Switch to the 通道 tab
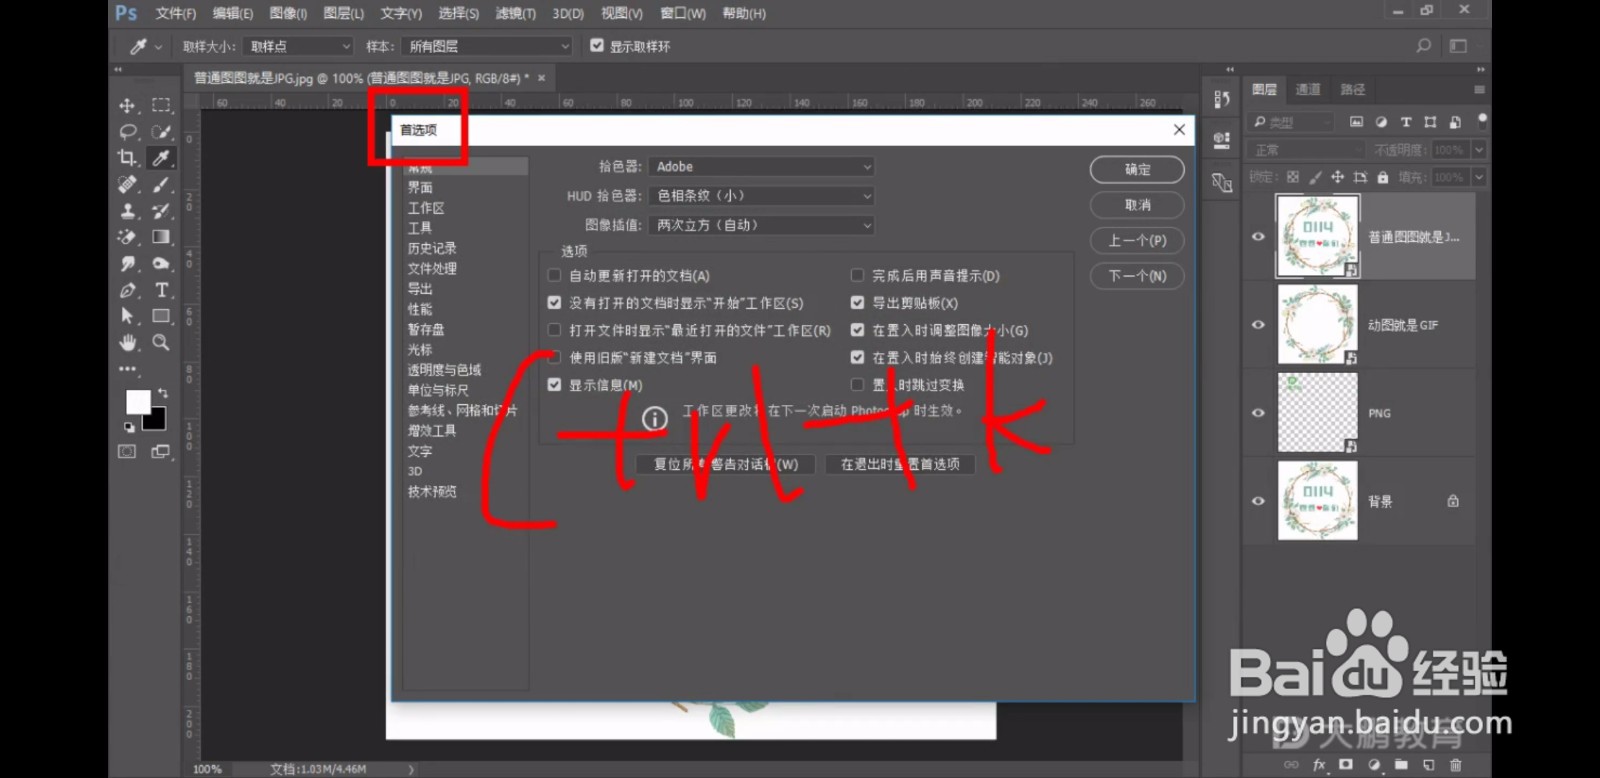Image resolution: width=1600 pixels, height=778 pixels. (1308, 89)
